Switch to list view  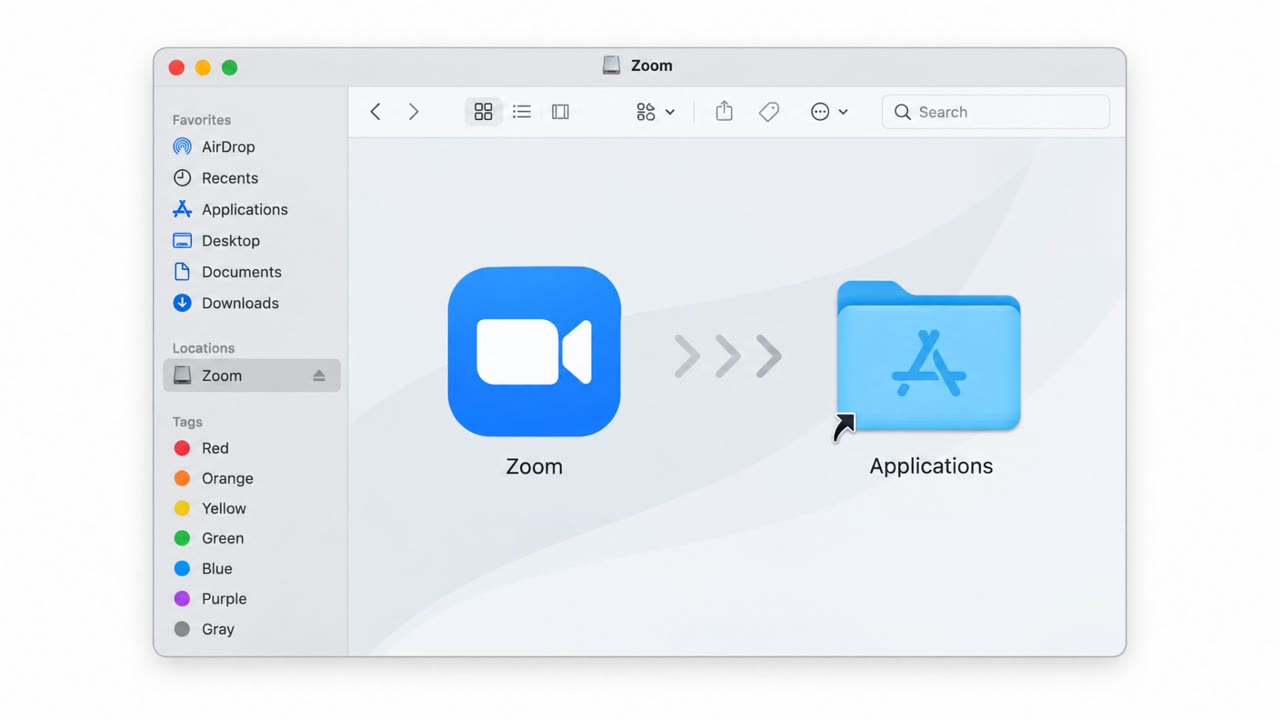(x=522, y=112)
